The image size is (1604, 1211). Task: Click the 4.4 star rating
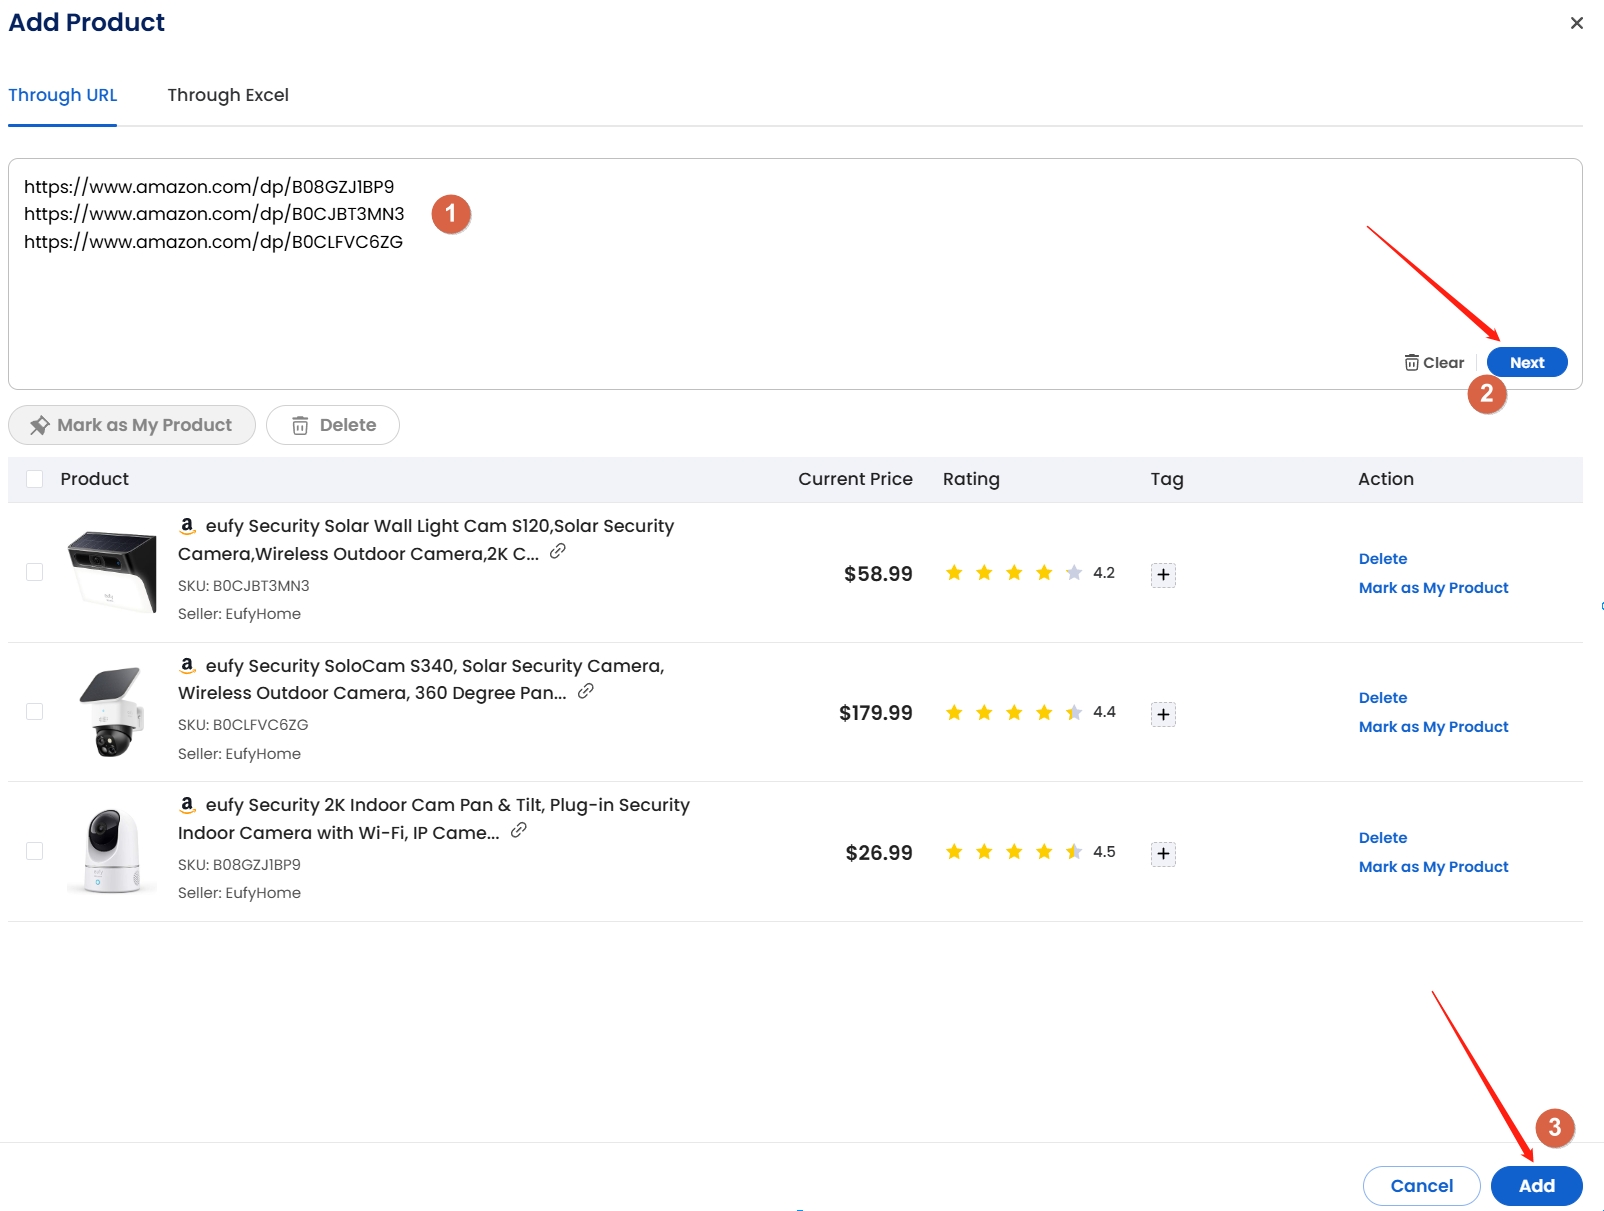(x=1029, y=712)
